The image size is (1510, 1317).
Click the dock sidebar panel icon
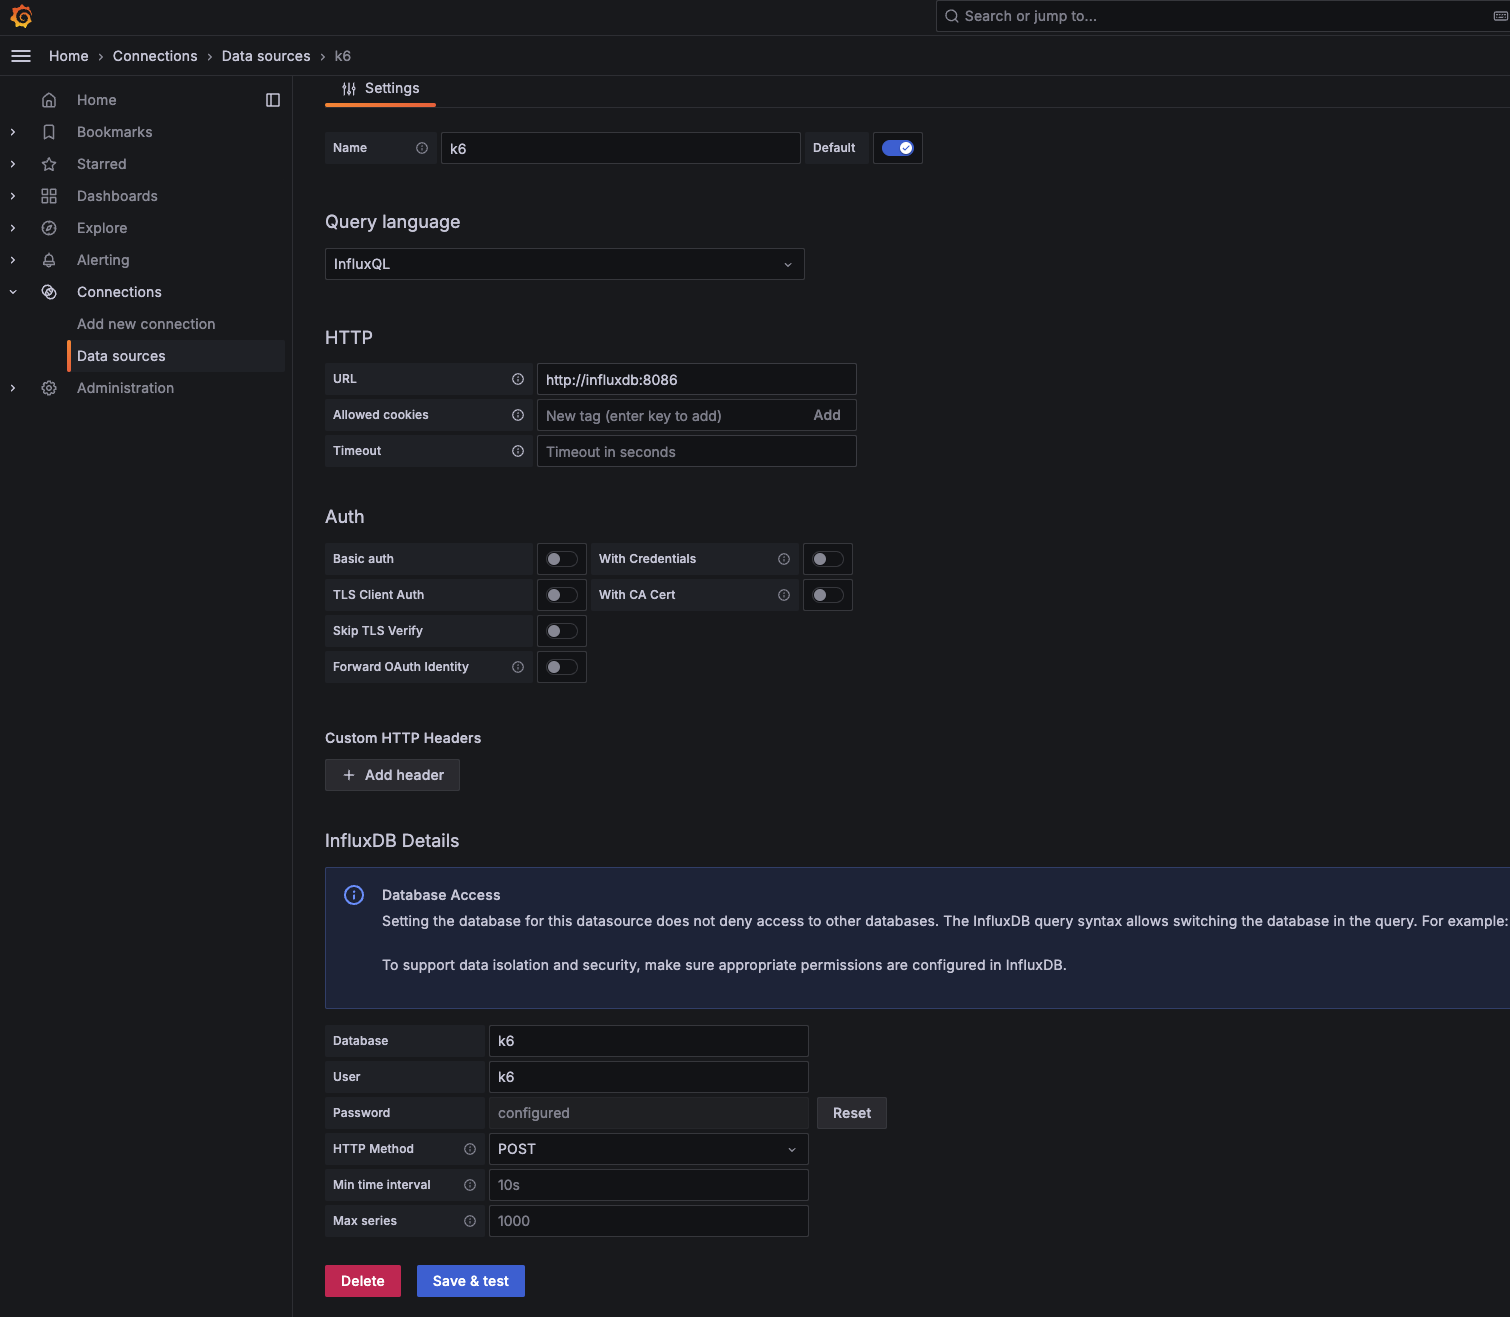coord(273,100)
